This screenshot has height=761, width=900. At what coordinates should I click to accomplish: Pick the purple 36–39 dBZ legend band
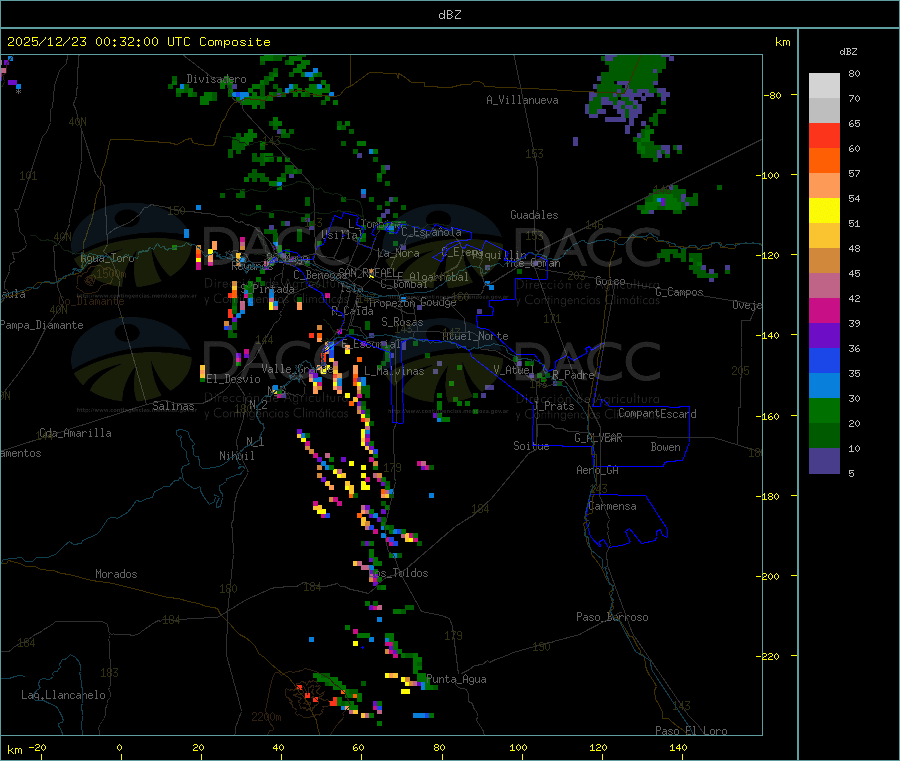824,336
